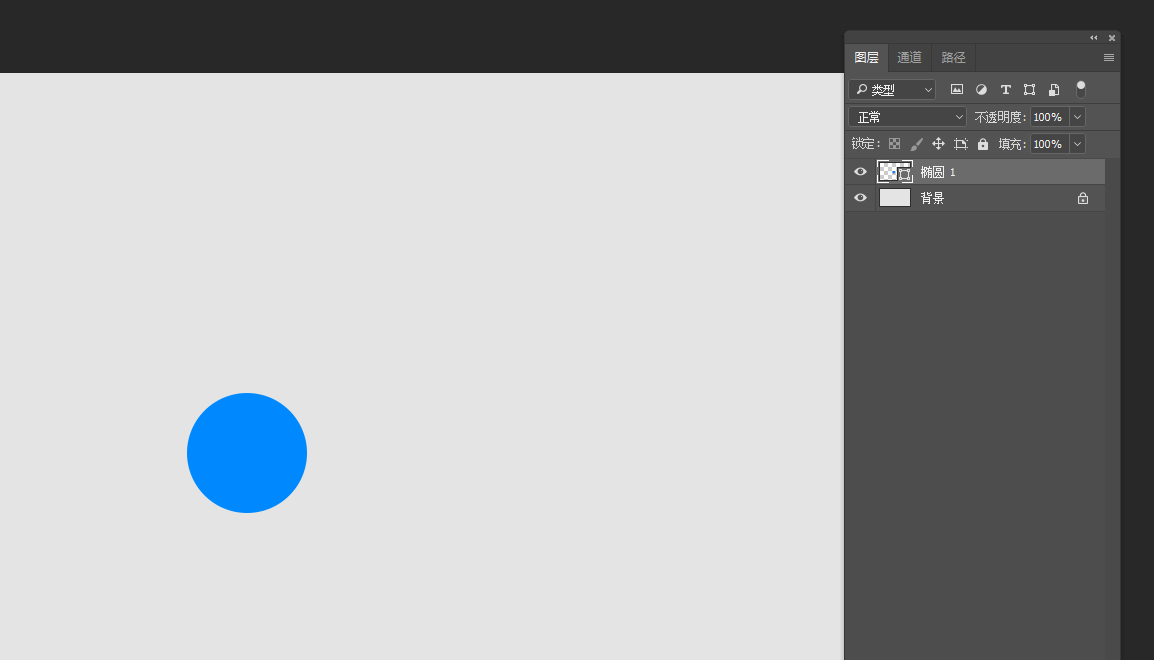Toggle the layer filtering on/off switch
Screen dimensions: 1154x660
(1080, 89)
